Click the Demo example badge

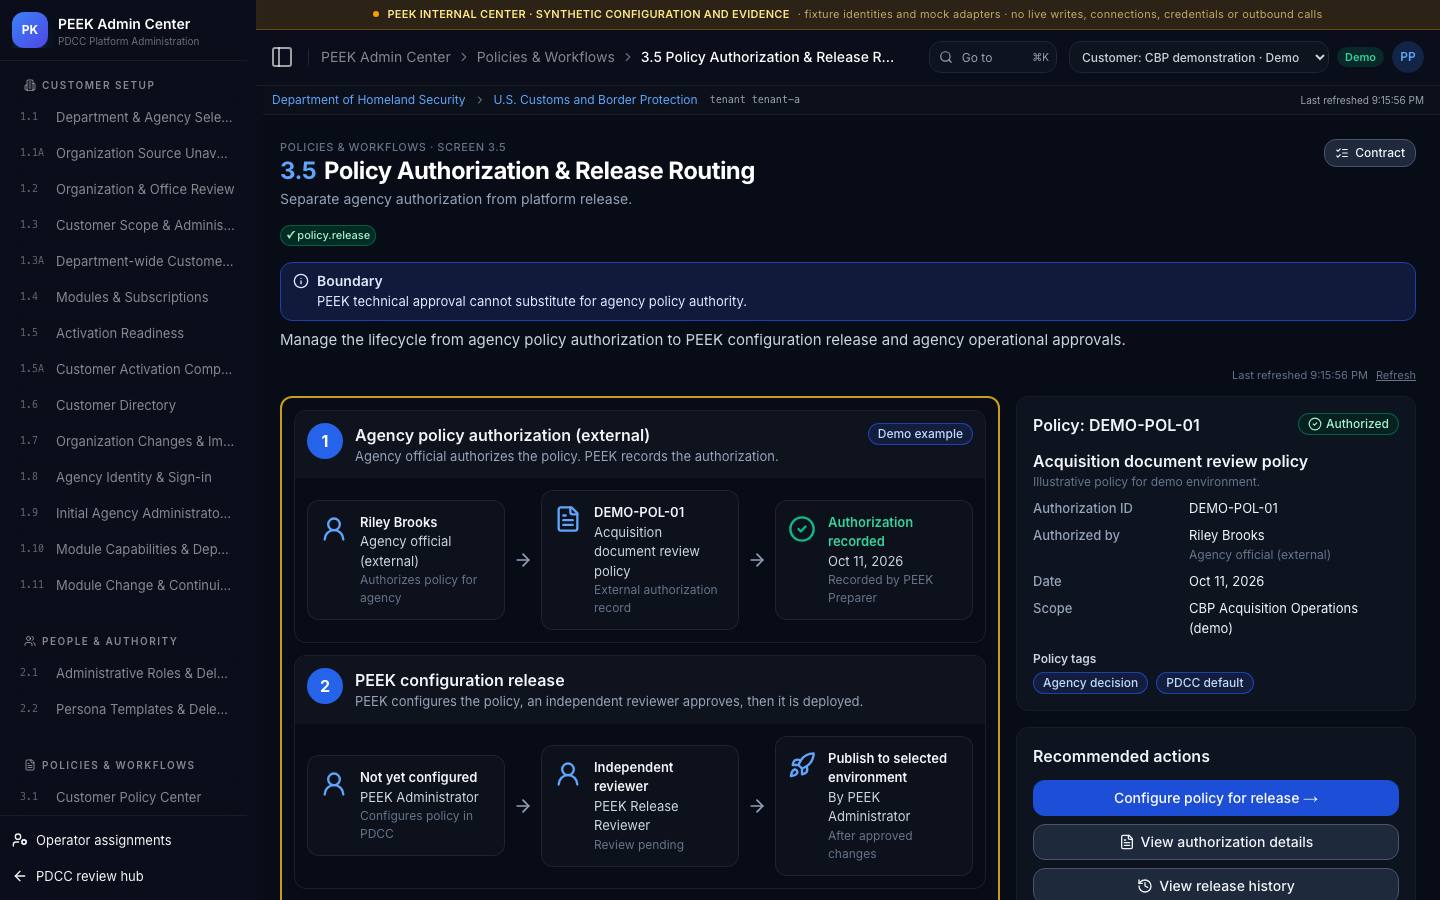[x=920, y=434]
